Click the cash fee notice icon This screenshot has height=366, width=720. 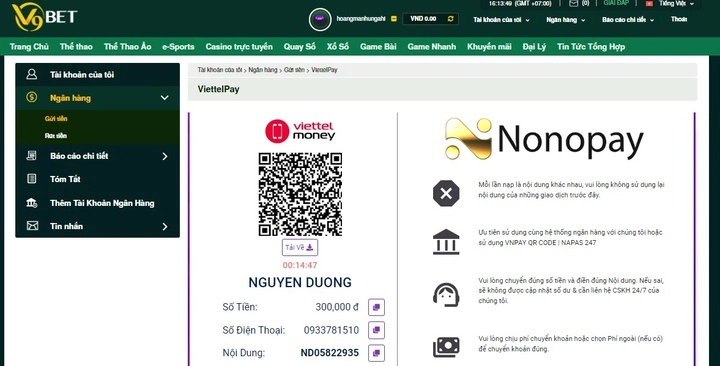[x=446, y=347]
